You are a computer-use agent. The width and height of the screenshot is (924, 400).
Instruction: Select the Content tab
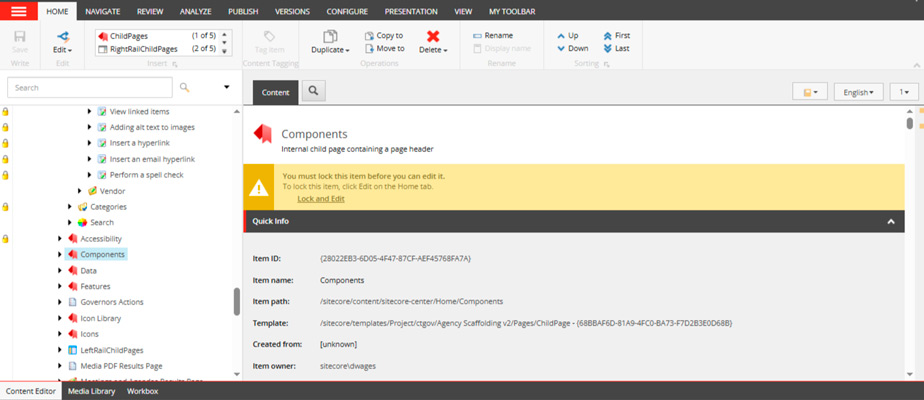(x=275, y=92)
